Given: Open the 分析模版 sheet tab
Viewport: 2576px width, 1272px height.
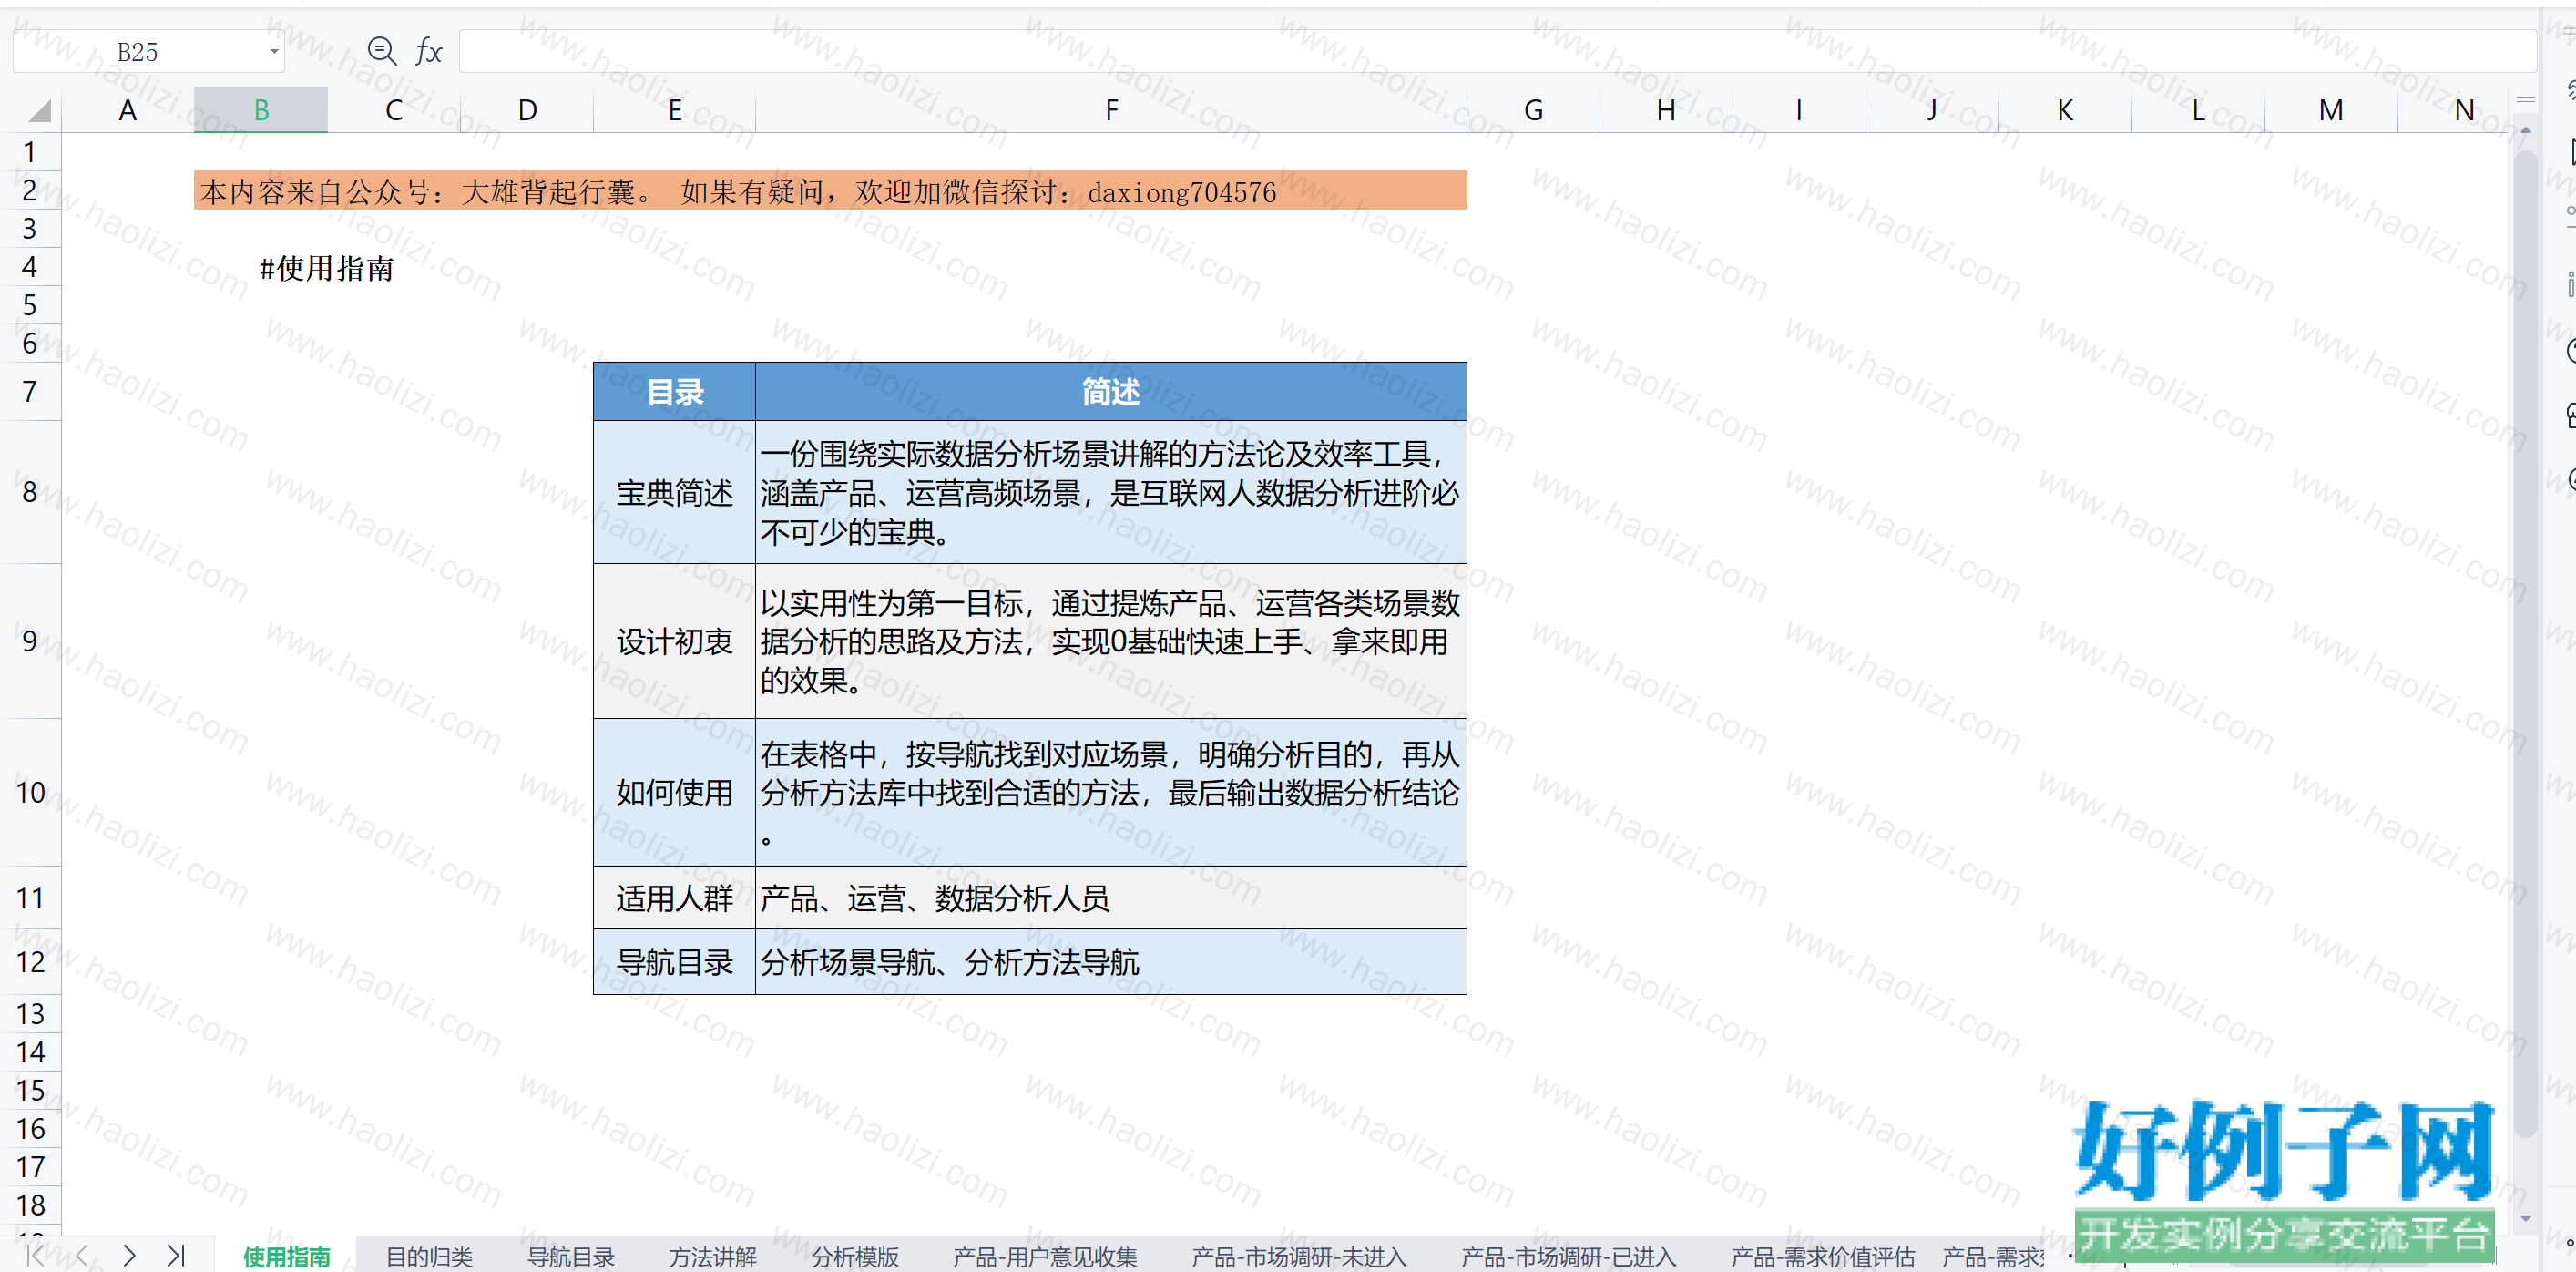Looking at the screenshot, I should [x=855, y=1256].
